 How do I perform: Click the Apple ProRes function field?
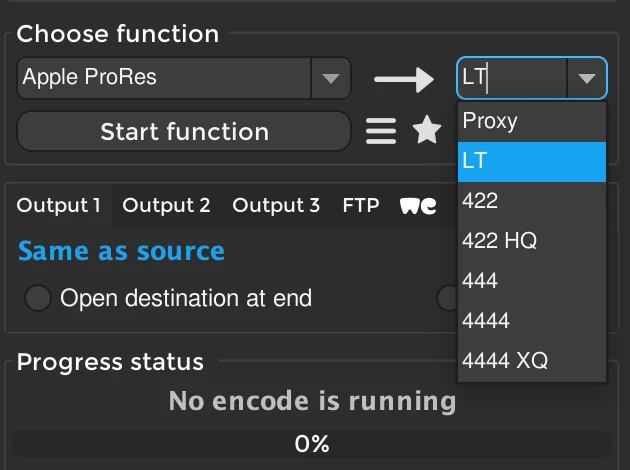[164, 78]
